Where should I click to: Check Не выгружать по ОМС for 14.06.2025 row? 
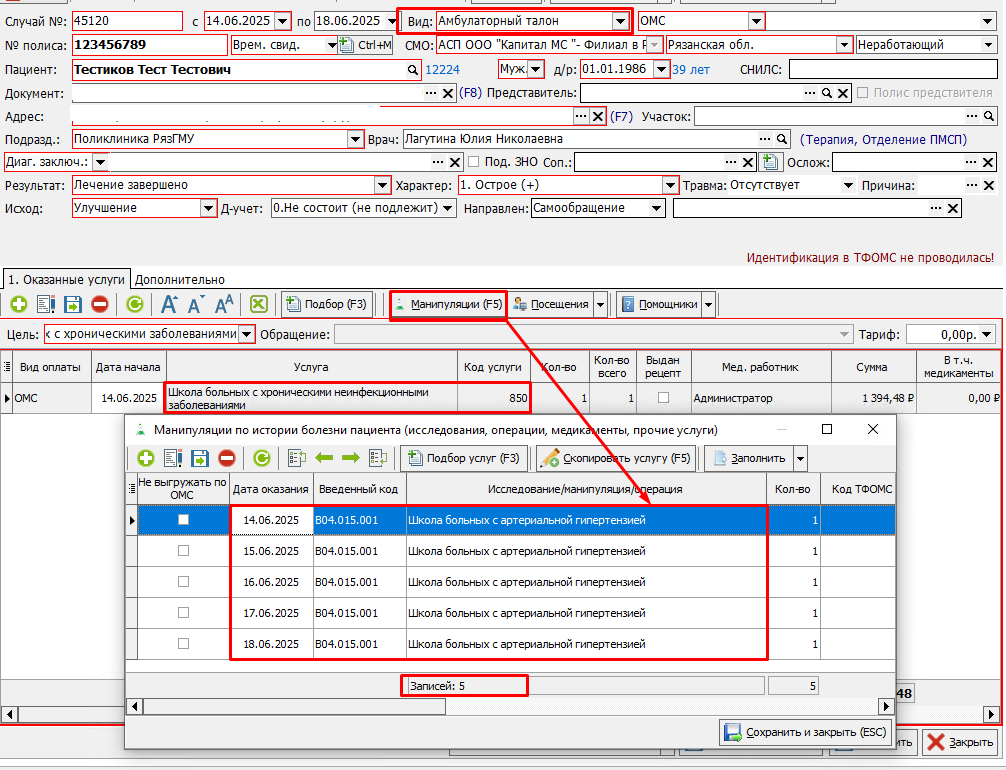(183, 520)
